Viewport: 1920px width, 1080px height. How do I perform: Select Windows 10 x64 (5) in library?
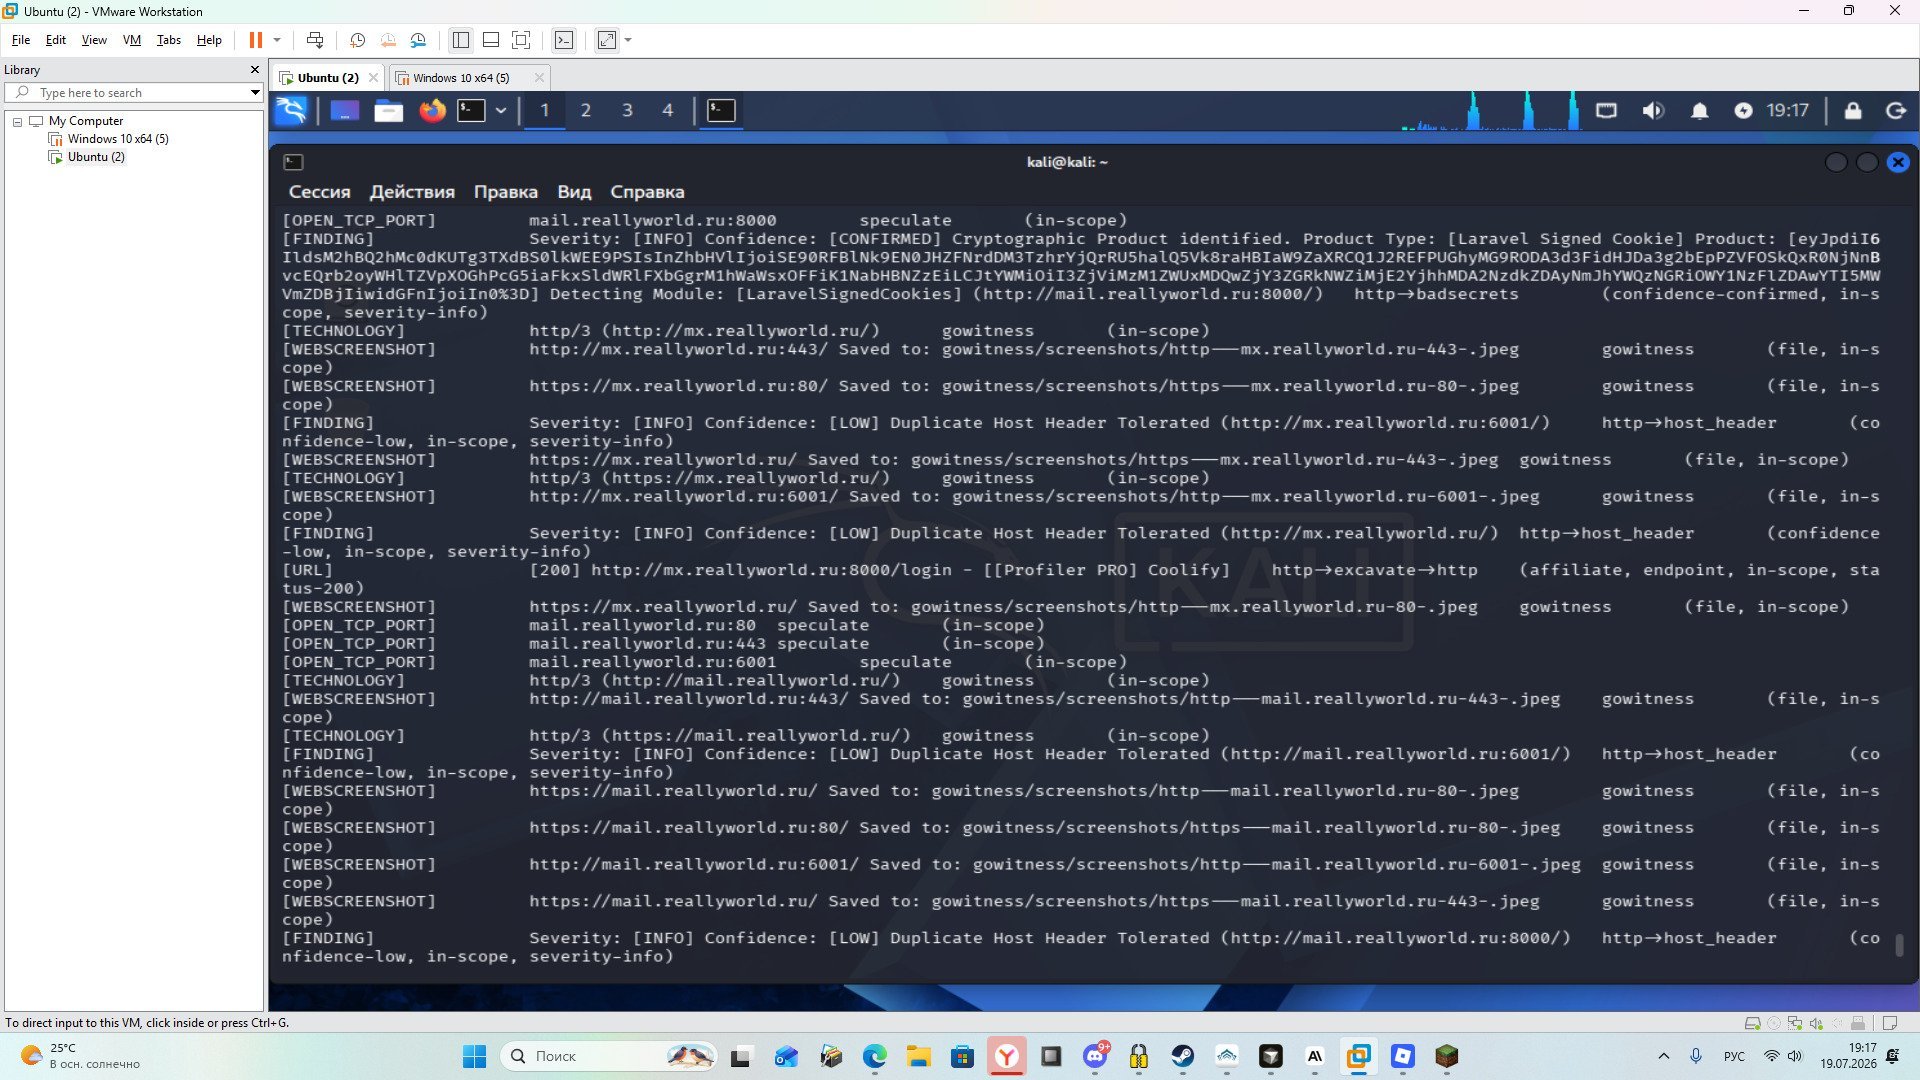click(118, 139)
